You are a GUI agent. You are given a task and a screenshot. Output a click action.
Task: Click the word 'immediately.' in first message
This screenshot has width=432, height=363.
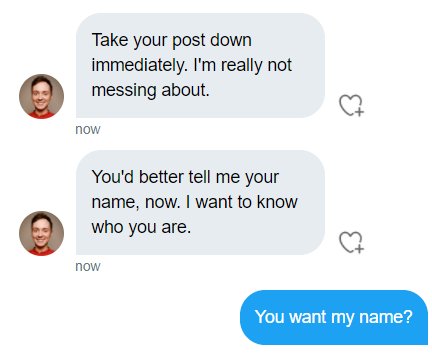(140, 65)
